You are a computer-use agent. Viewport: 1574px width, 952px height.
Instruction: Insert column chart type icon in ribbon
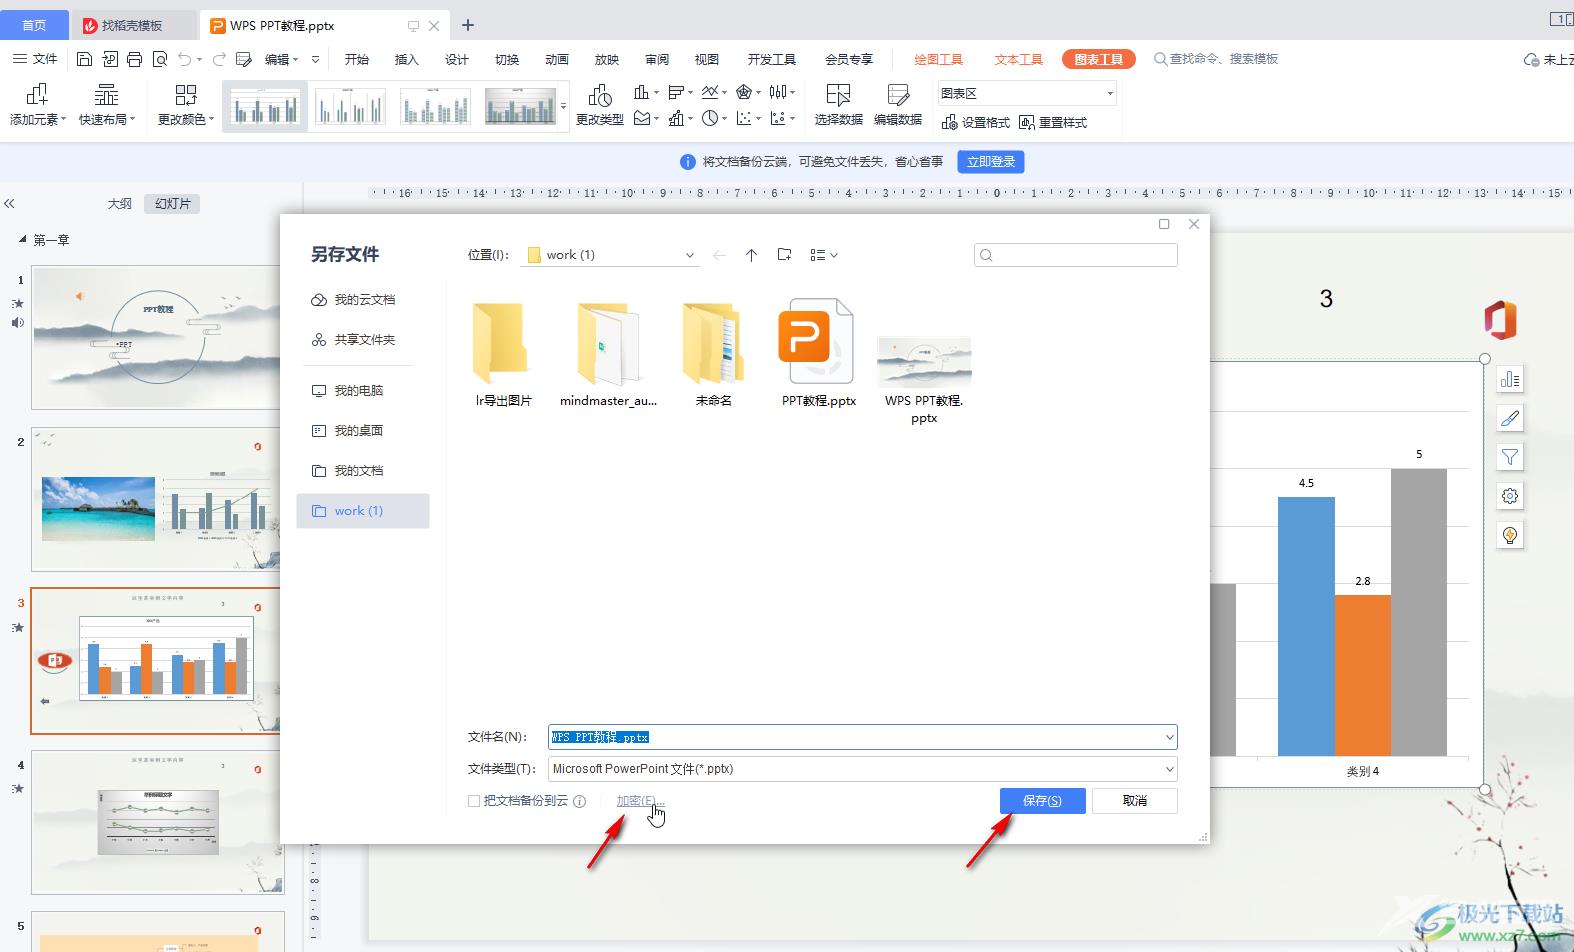642,92
